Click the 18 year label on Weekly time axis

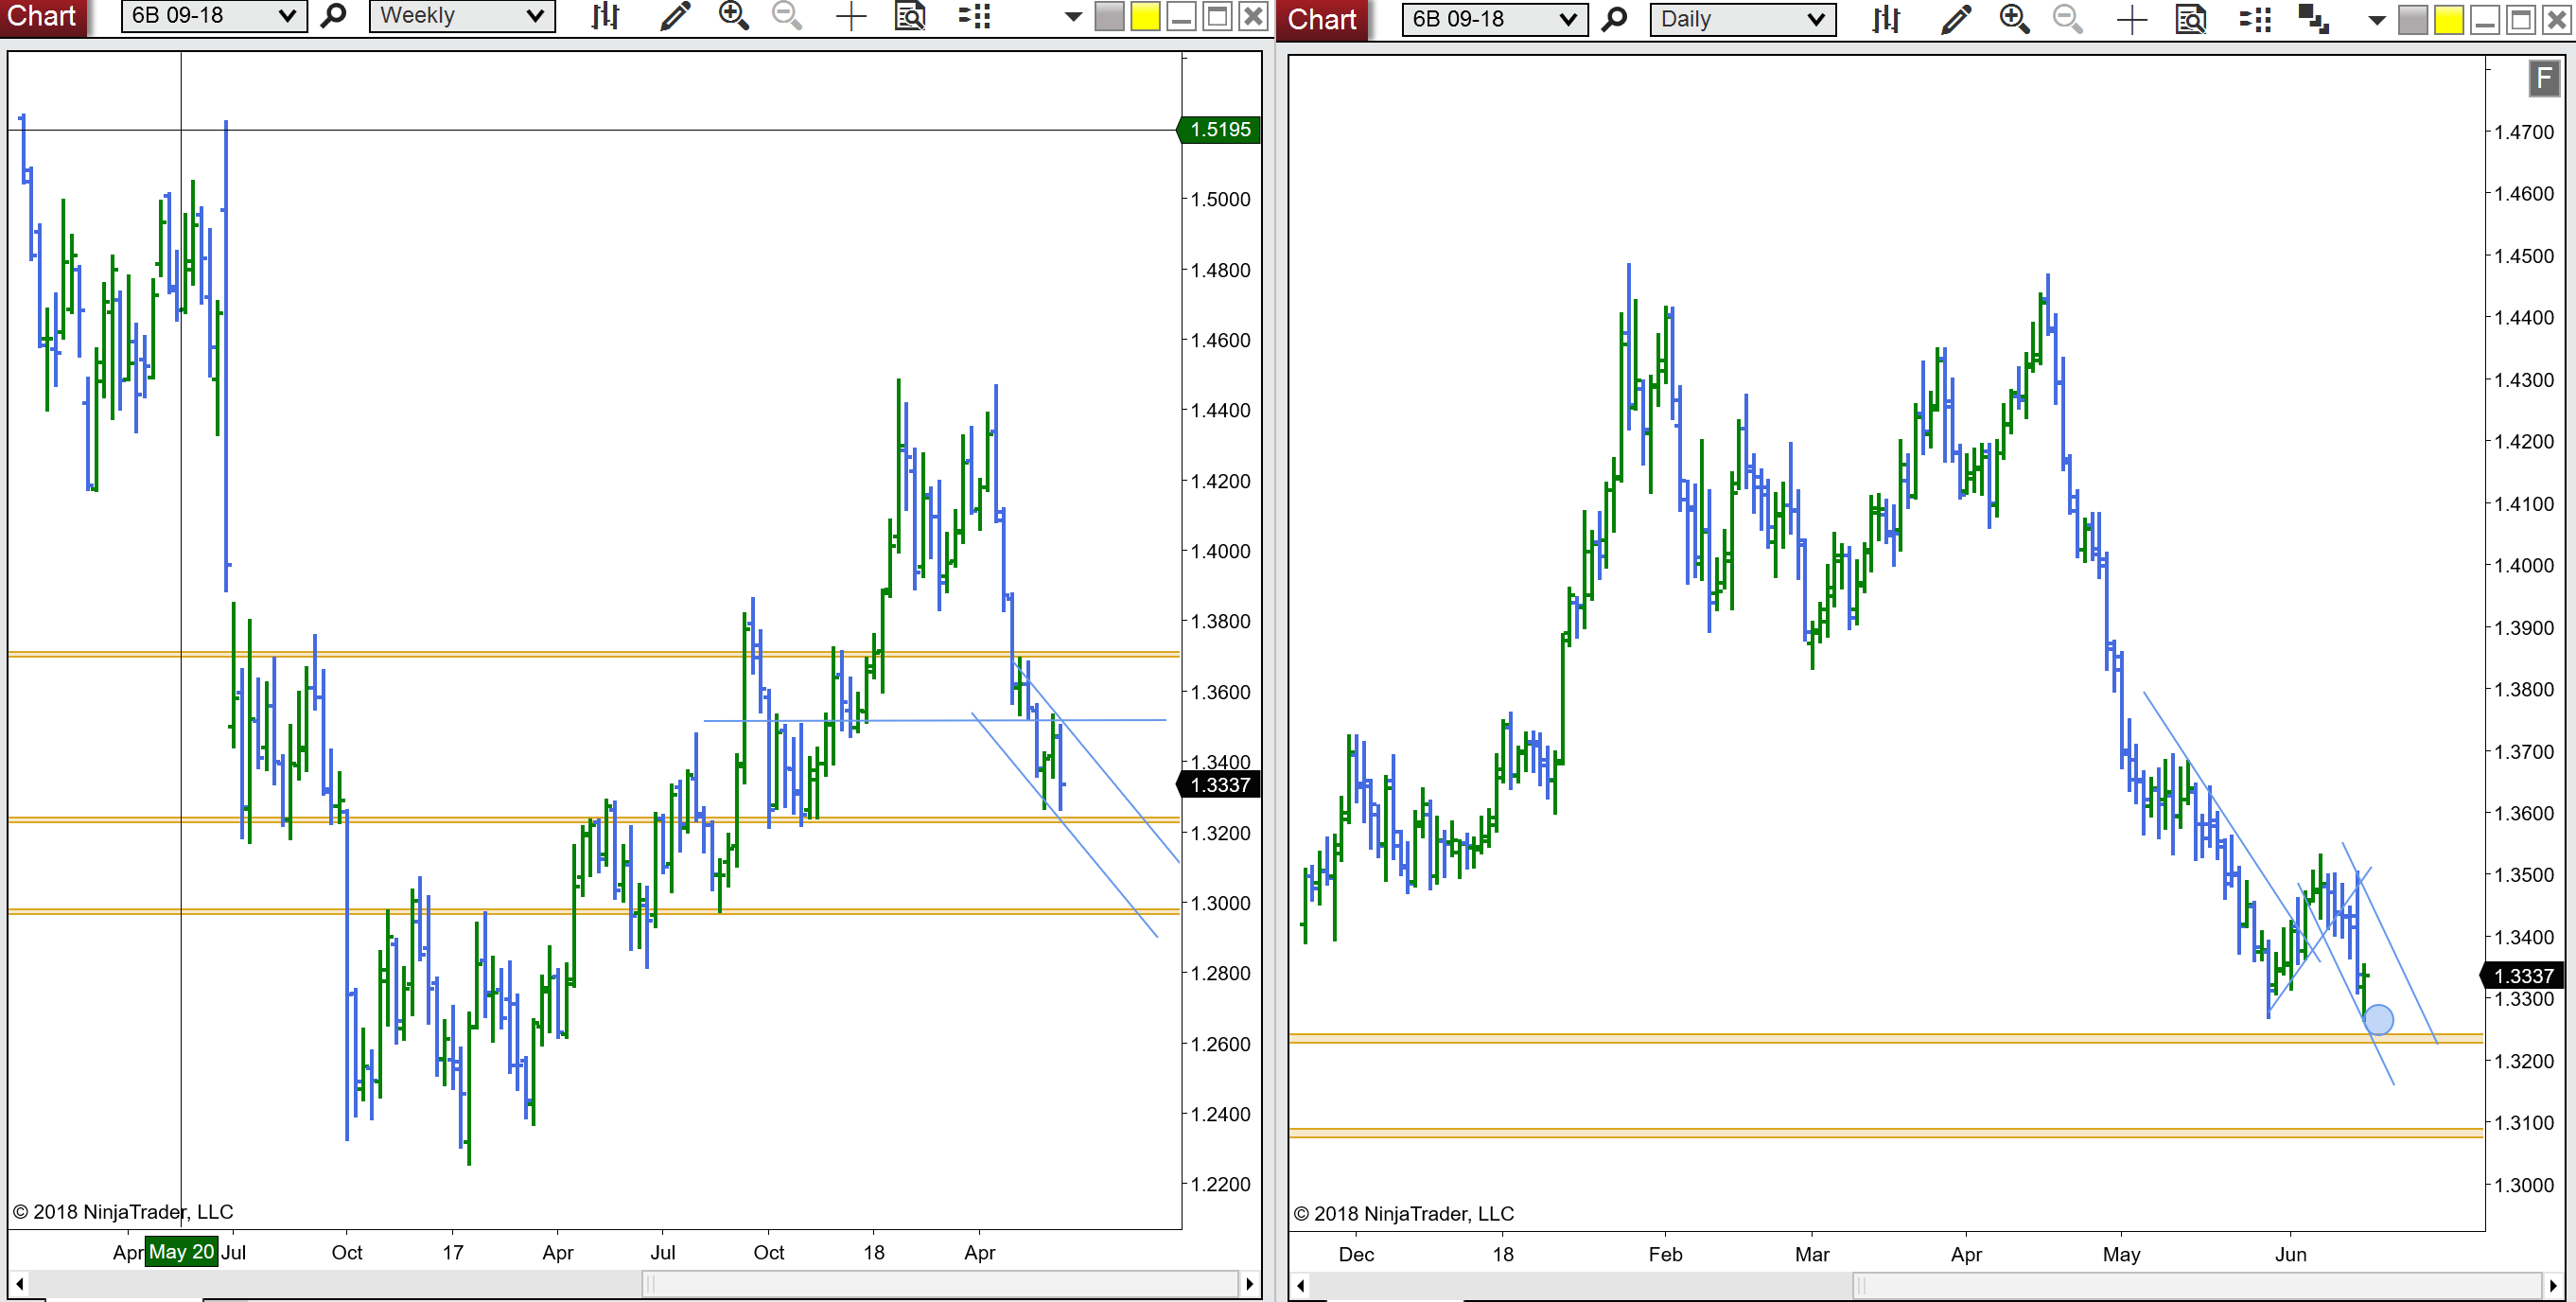coord(874,1252)
